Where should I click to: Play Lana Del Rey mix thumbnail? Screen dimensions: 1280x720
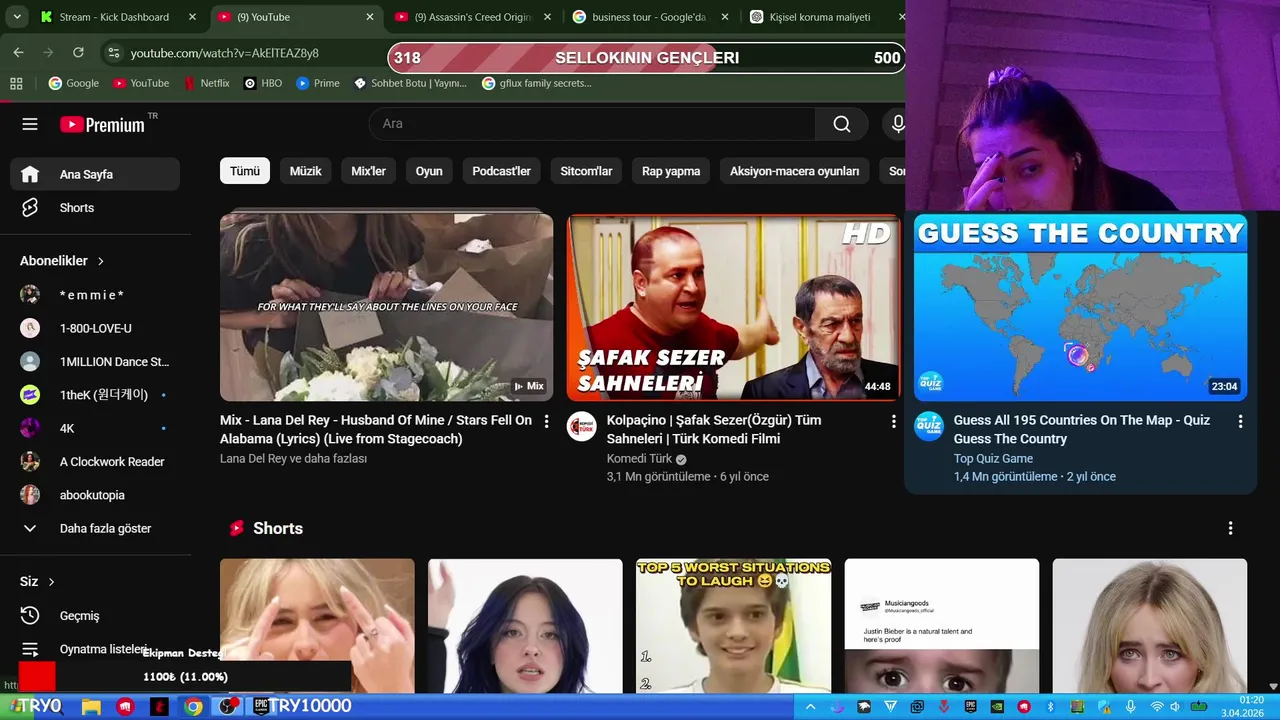pyautogui.click(x=386, y=307)
